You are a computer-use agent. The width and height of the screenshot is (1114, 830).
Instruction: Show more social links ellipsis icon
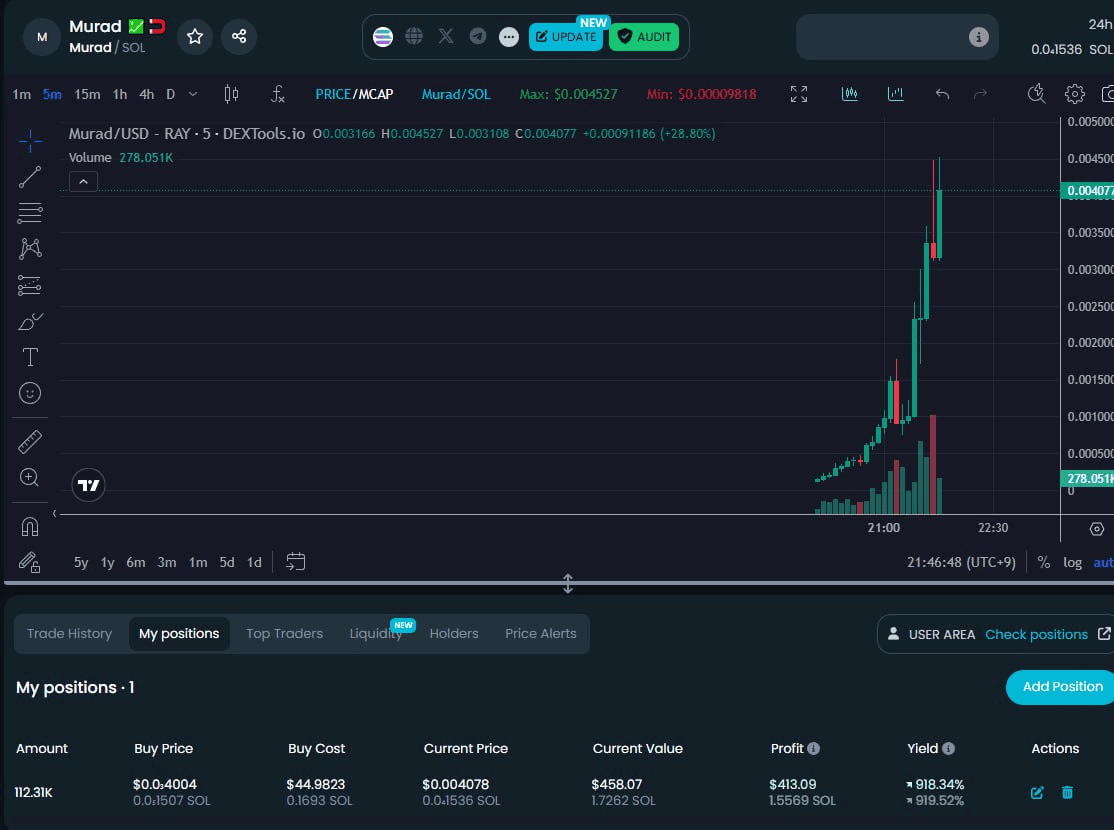tap(509, 37)
